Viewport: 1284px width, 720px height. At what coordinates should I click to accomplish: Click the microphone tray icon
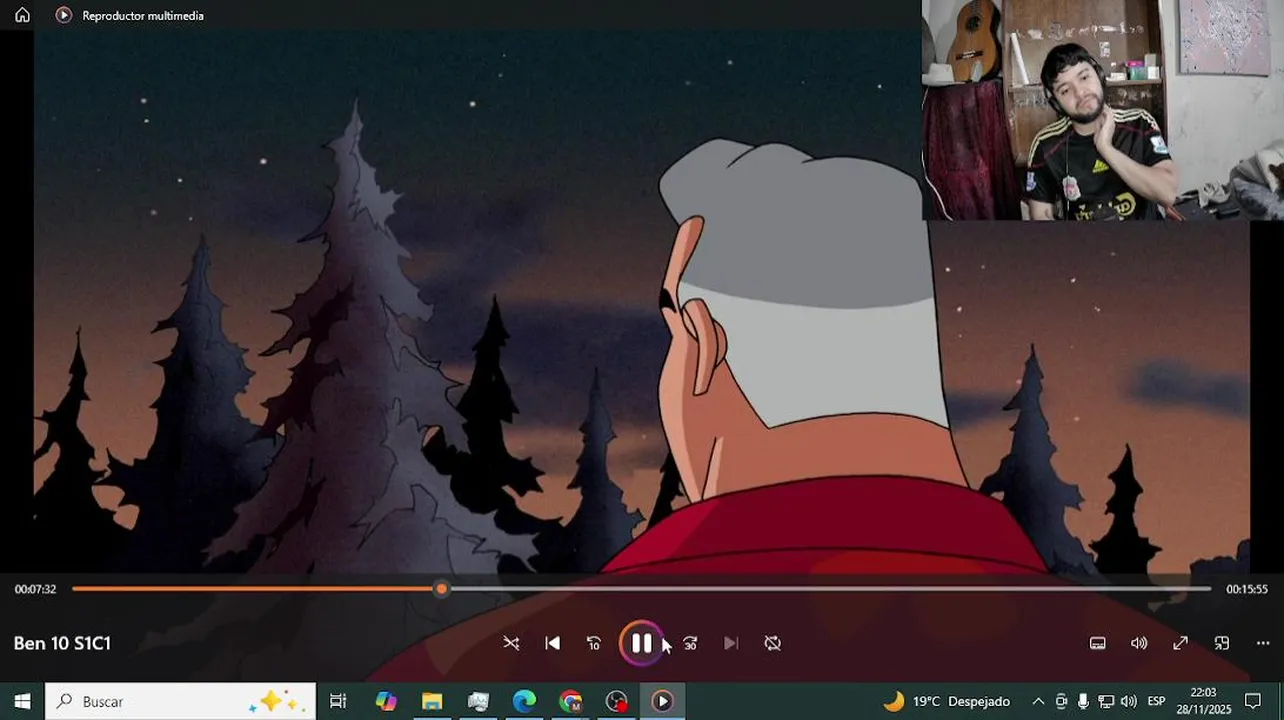coord(1083,701)
